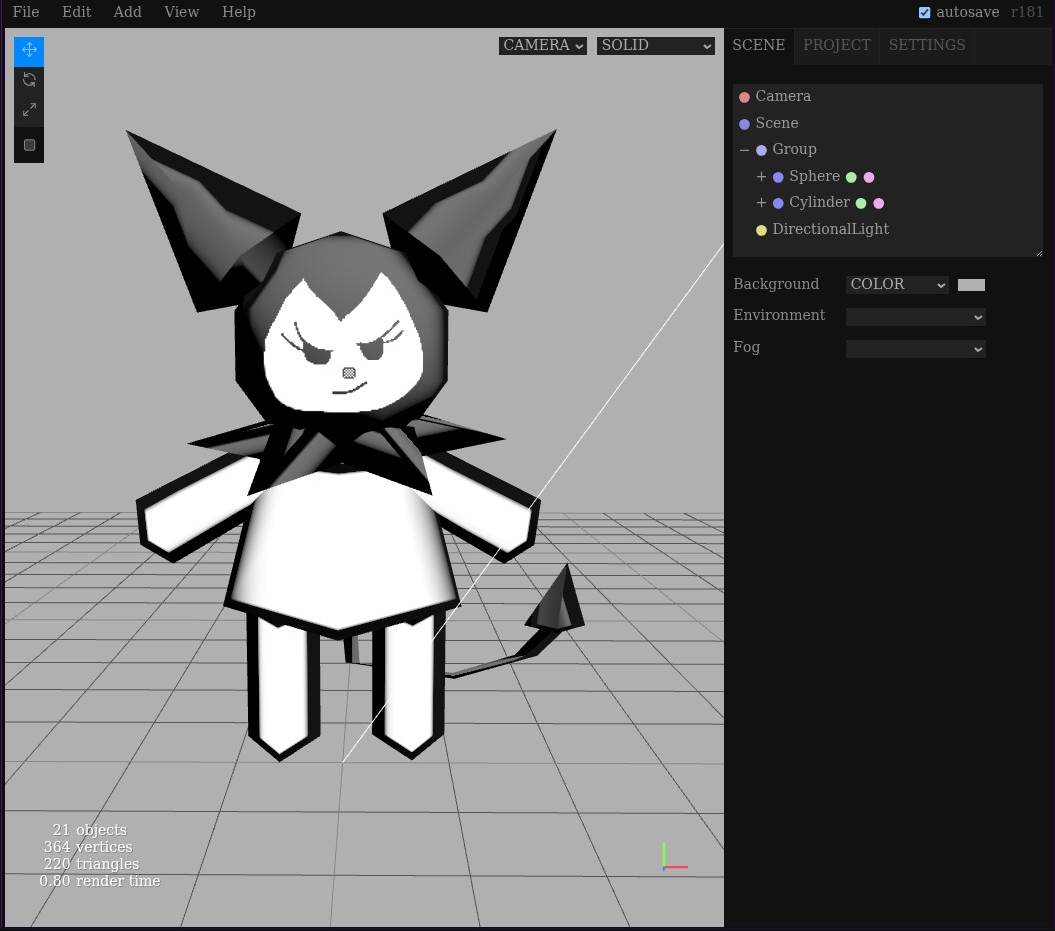
Task: Select DirectionalLight in the scene outliner
Action: (x=829, y=229)
